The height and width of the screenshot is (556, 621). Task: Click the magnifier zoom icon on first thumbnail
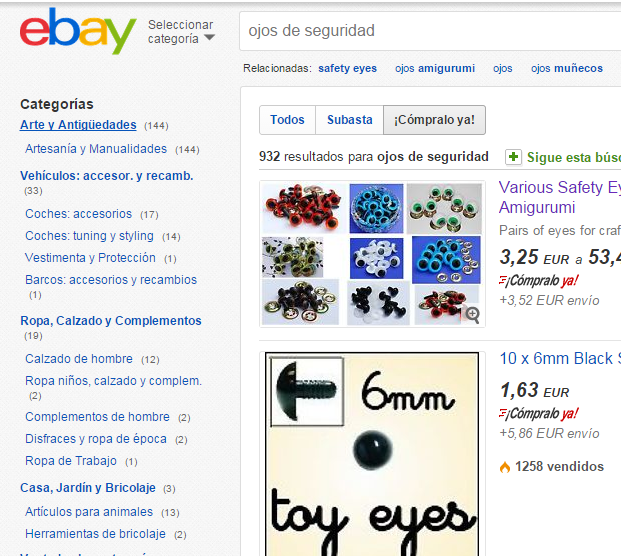pos(472,315)
